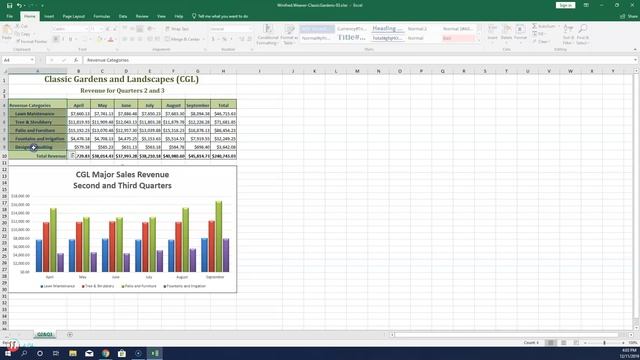
Task: Click the Save icon in title bar
Action: [x=9, y=5]
